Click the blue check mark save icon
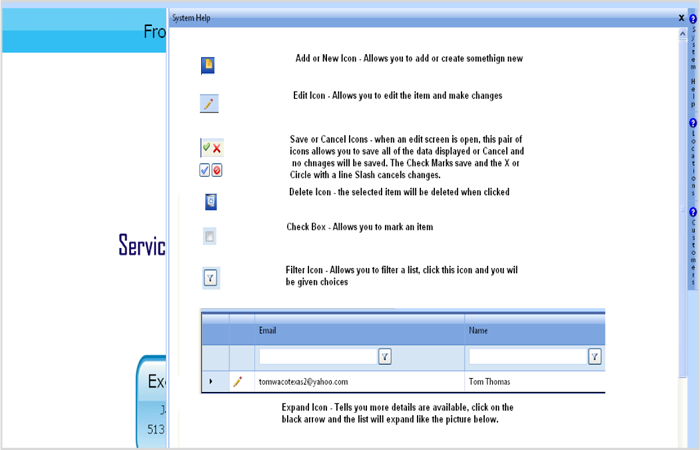700x450 pixels. point(204,170)
